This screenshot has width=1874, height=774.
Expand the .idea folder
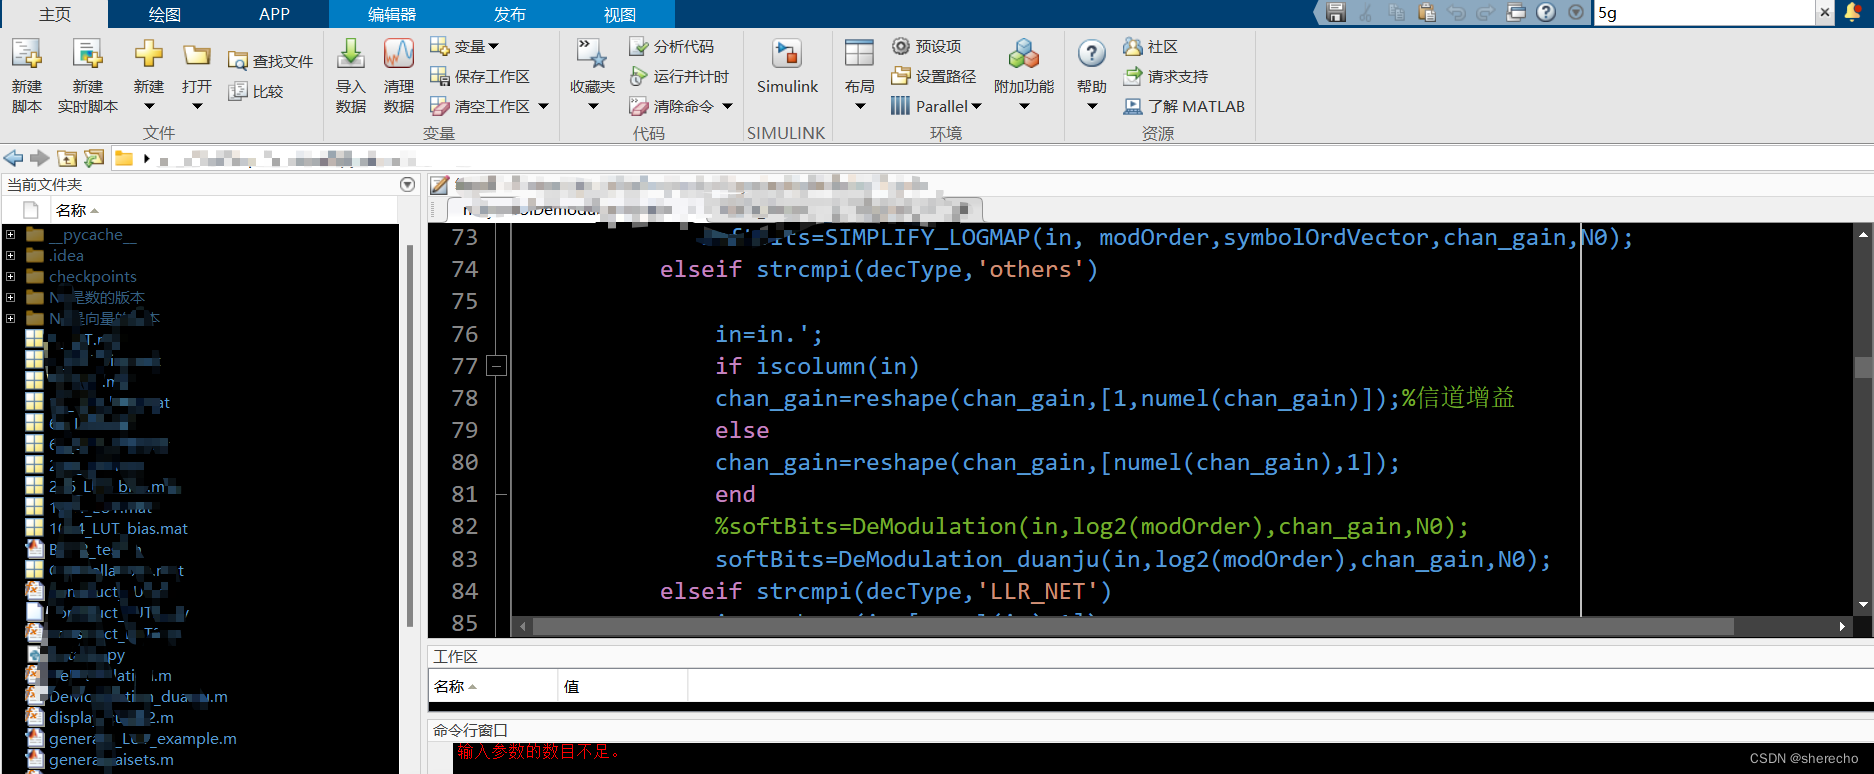click(10, 256)
